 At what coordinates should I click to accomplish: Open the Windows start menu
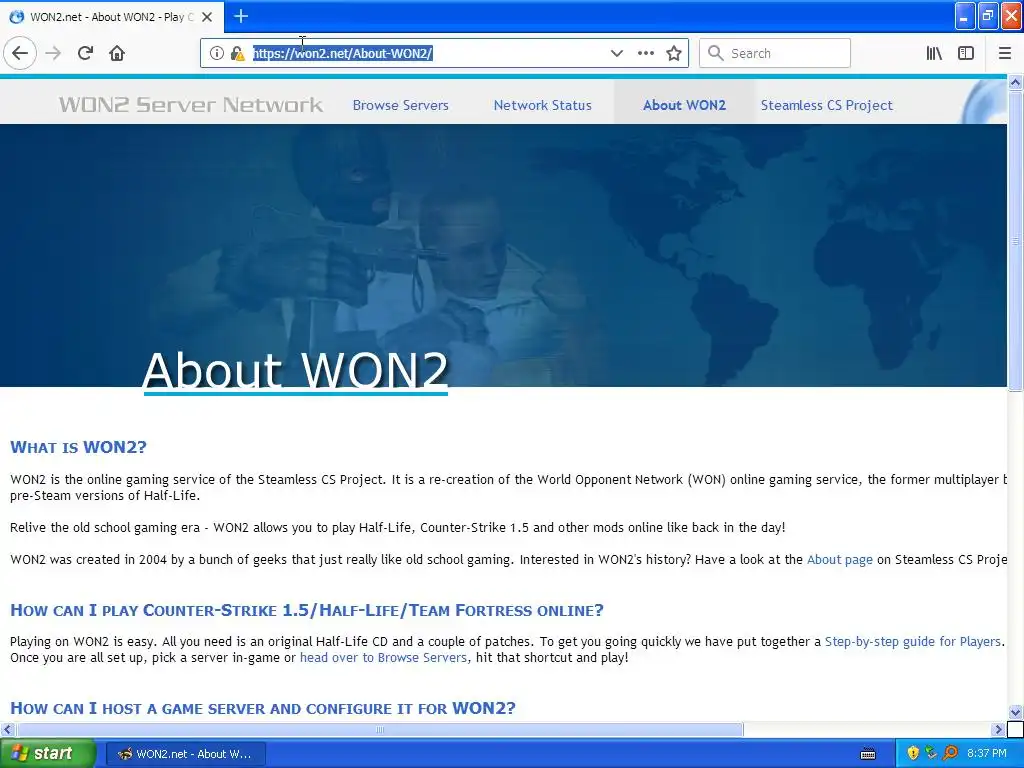(x=47, y=754)
